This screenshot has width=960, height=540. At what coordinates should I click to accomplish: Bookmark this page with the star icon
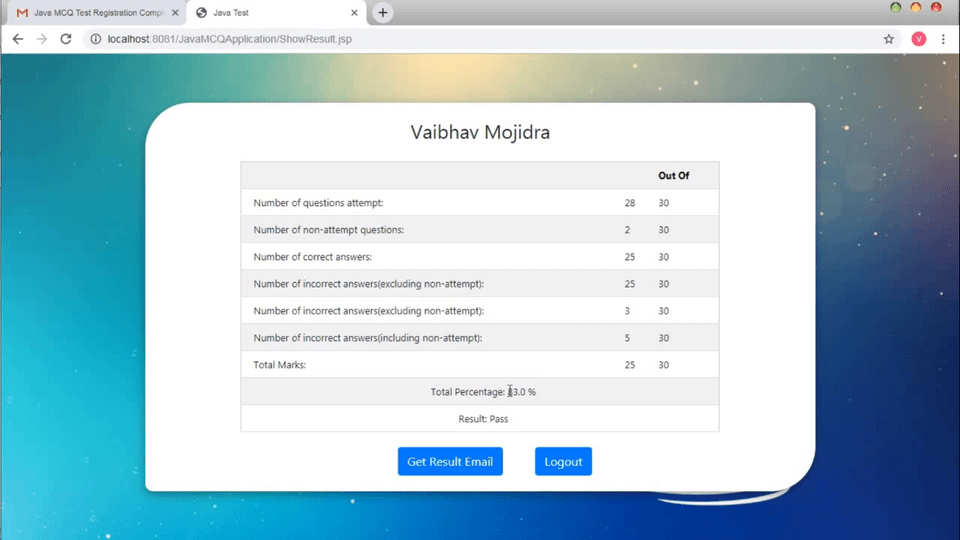[x=888, y=39]
